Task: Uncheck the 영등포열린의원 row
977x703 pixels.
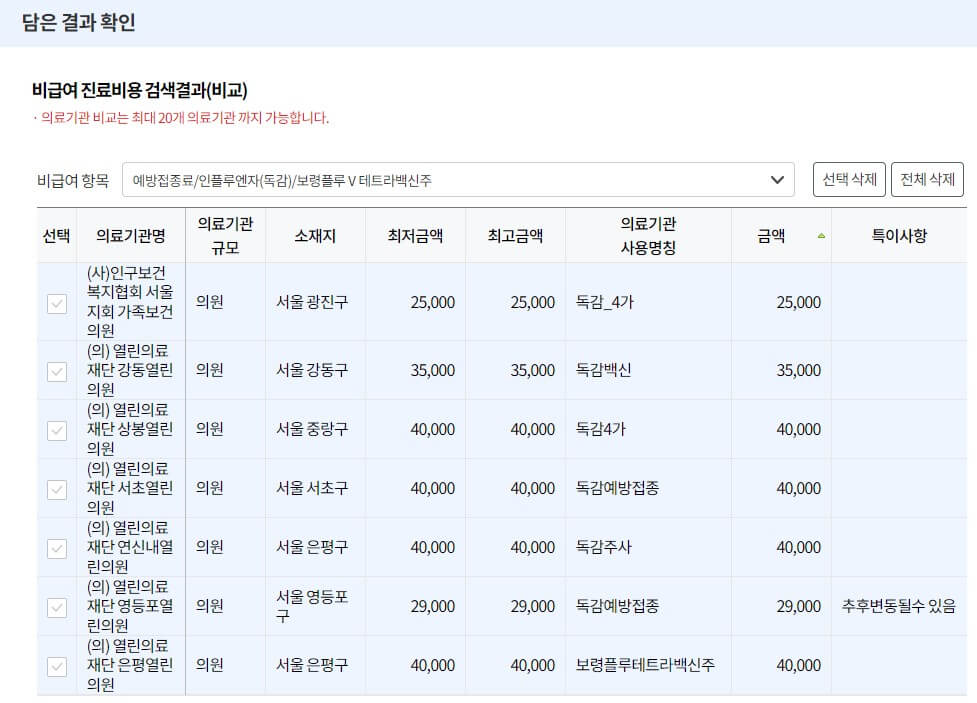Action: tap(55, 606)
